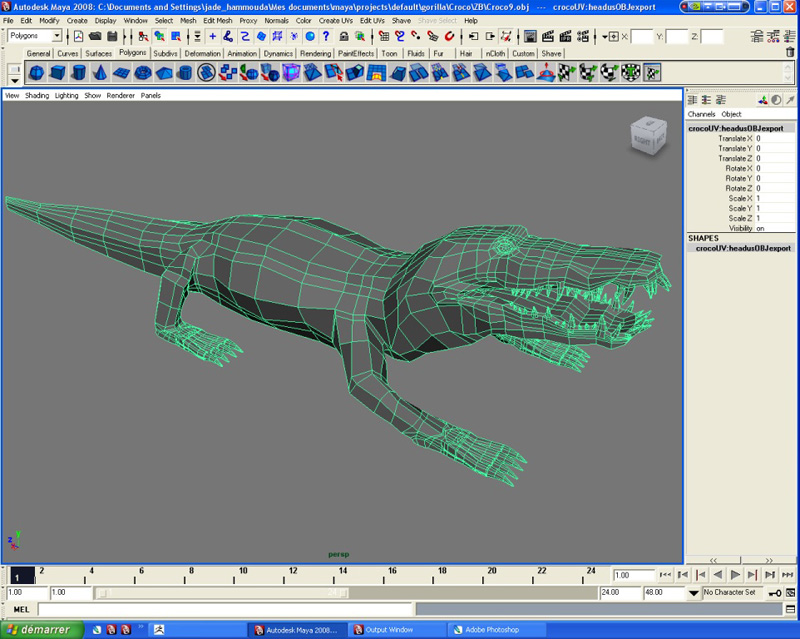
Task: Open UV Texture Editor shelf icon
Action: [652, 73]
